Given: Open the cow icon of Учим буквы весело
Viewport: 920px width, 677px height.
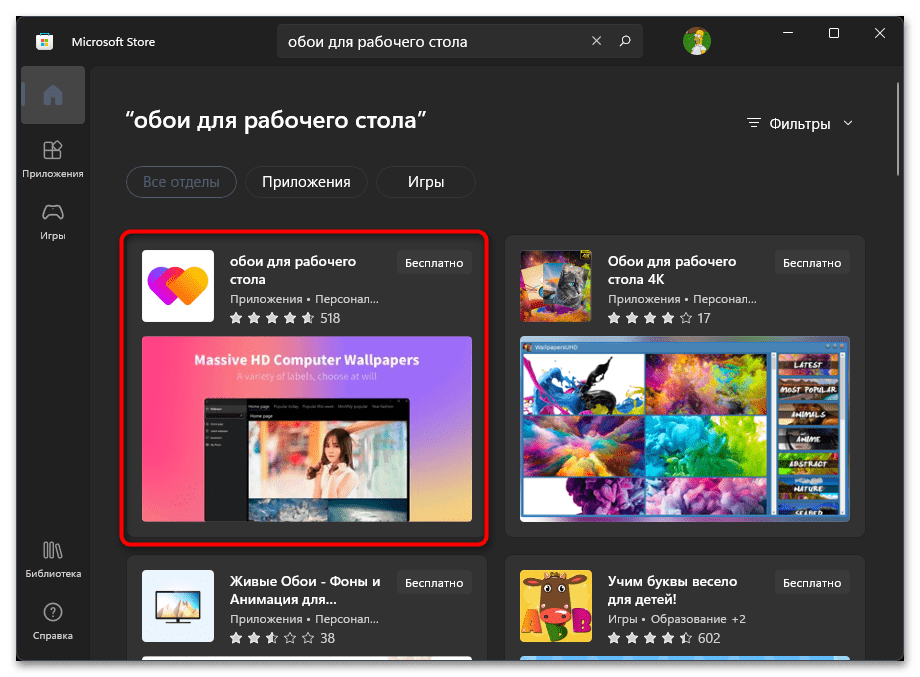Looking at the screenshot, I should click(x=556, y=605).
